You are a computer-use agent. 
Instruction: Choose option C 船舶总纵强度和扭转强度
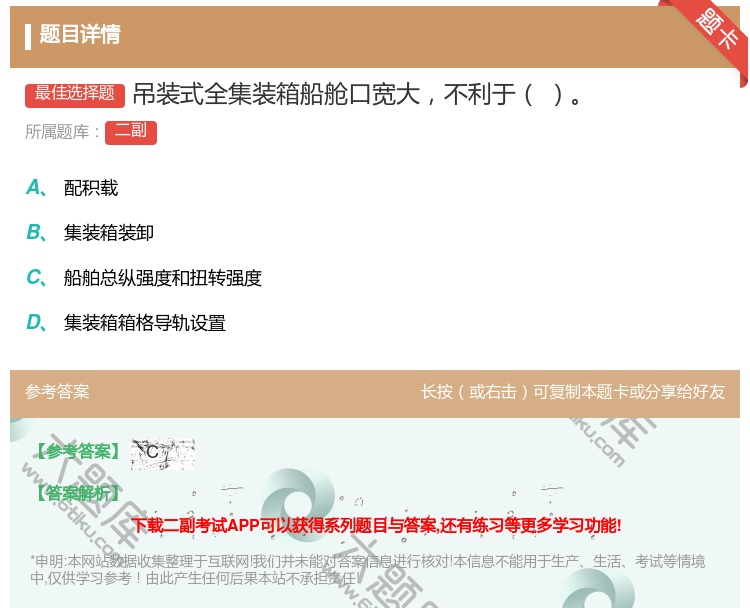[x=163, y=278]
